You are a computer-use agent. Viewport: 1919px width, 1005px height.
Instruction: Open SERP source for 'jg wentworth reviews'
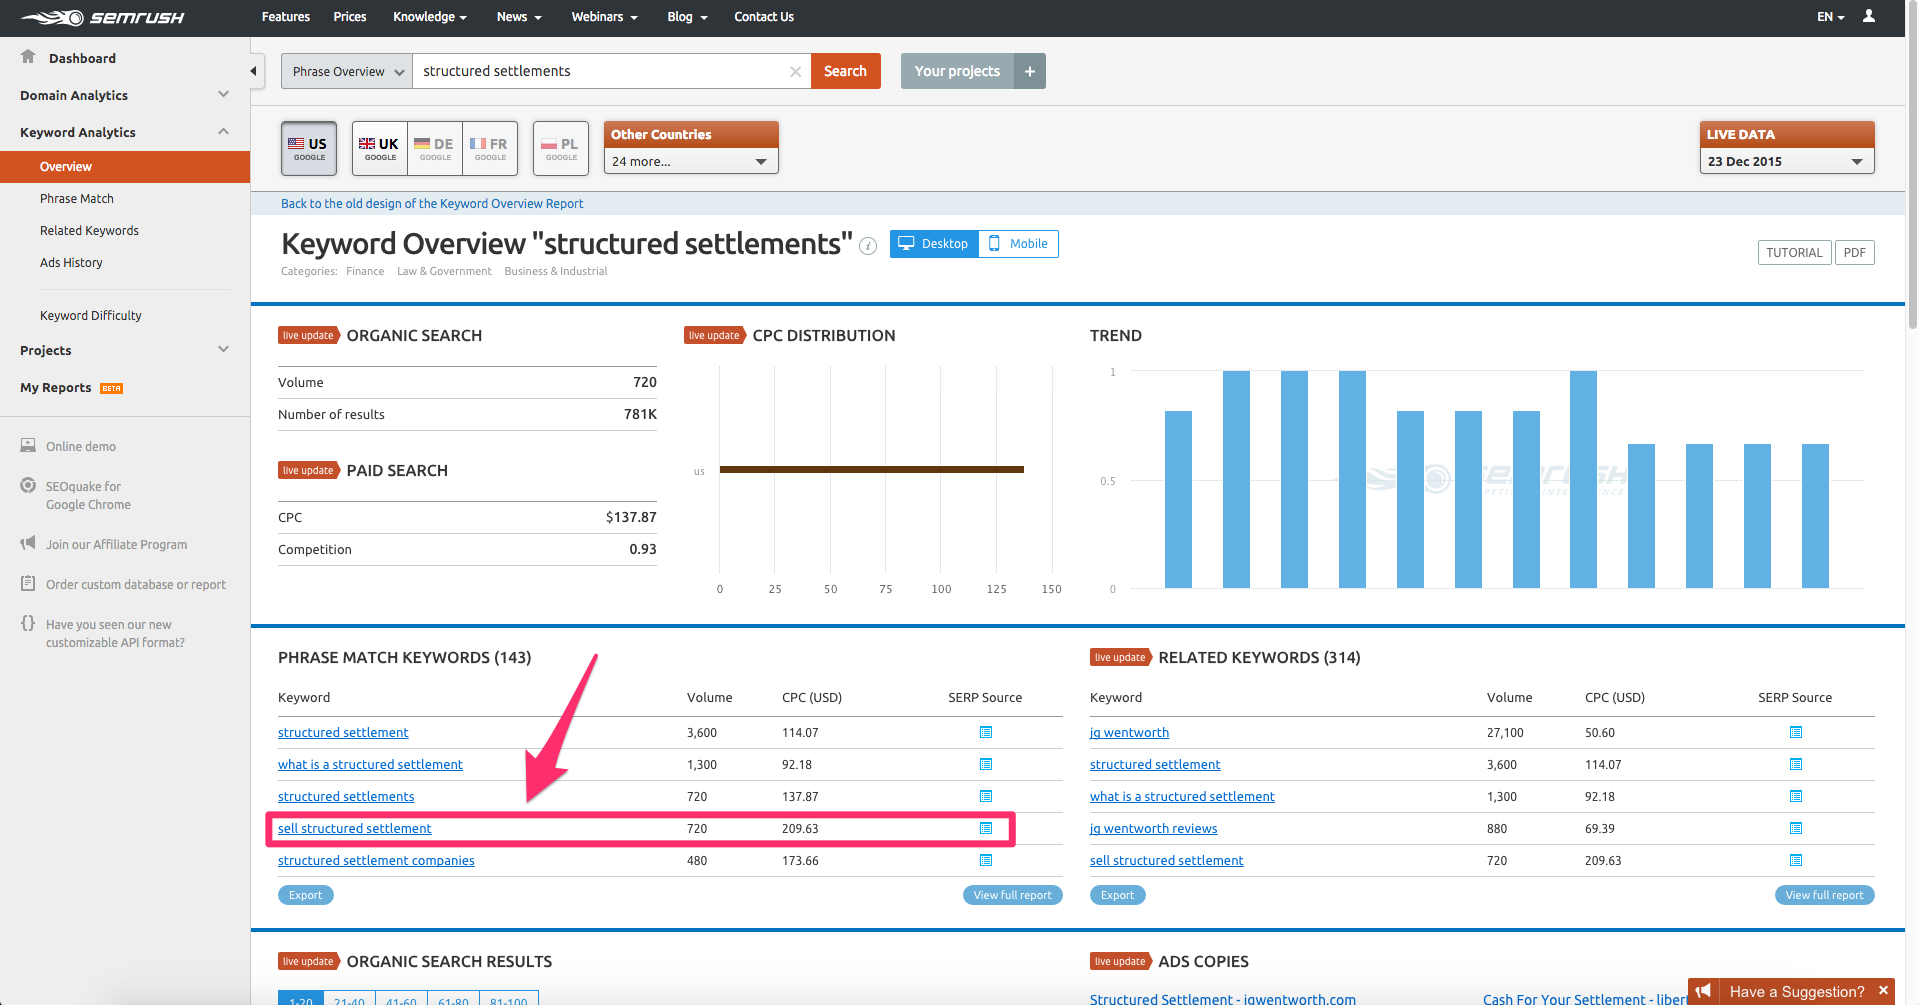click(x=1796, y=829)
